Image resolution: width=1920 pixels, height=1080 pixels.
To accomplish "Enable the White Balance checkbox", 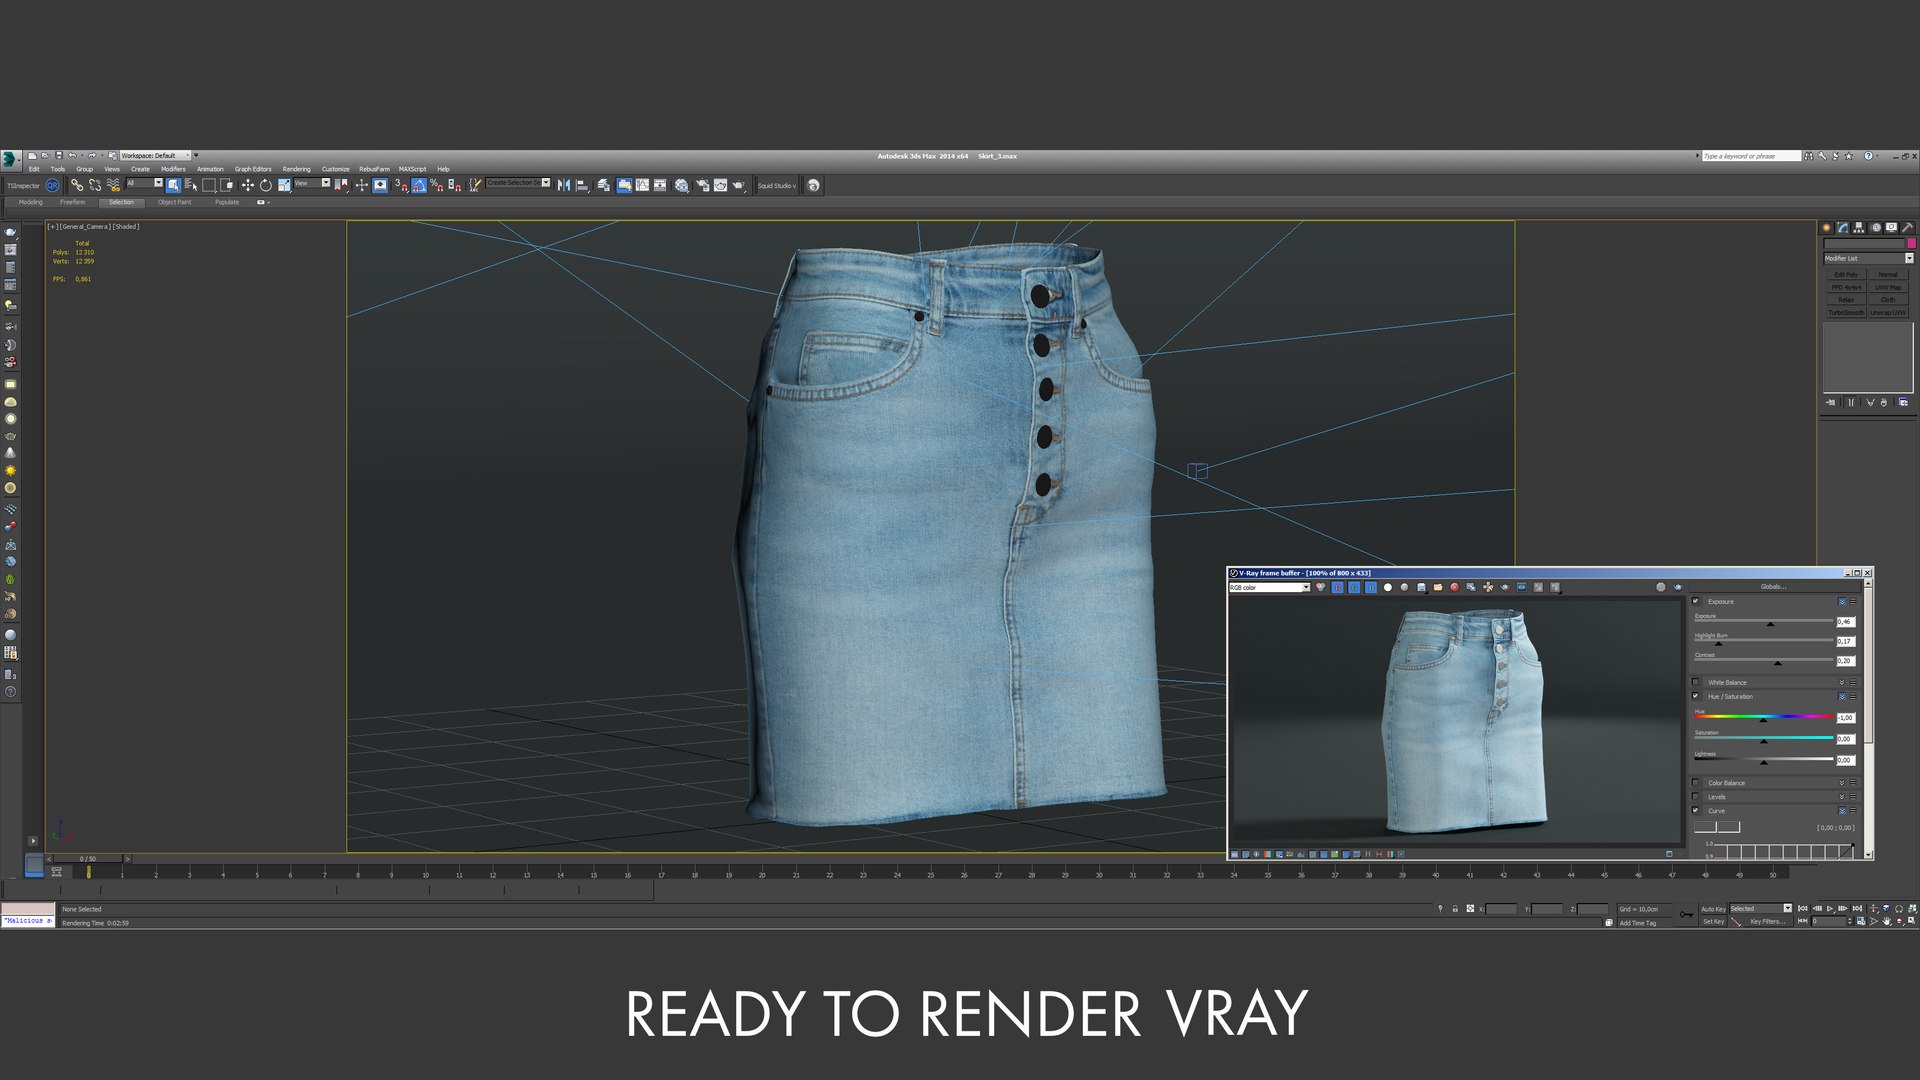I will (1696, 682).
